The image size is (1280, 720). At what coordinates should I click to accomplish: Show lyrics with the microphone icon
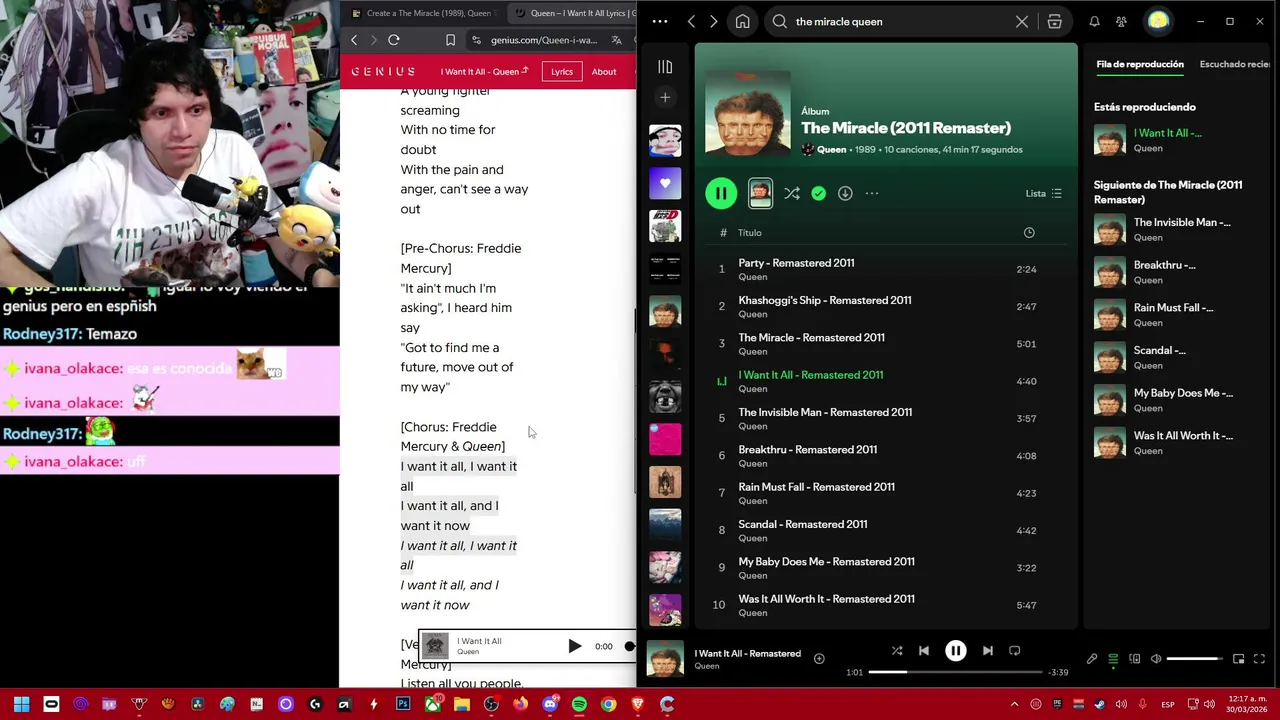pyautogui.click(x=1092, y=659)
